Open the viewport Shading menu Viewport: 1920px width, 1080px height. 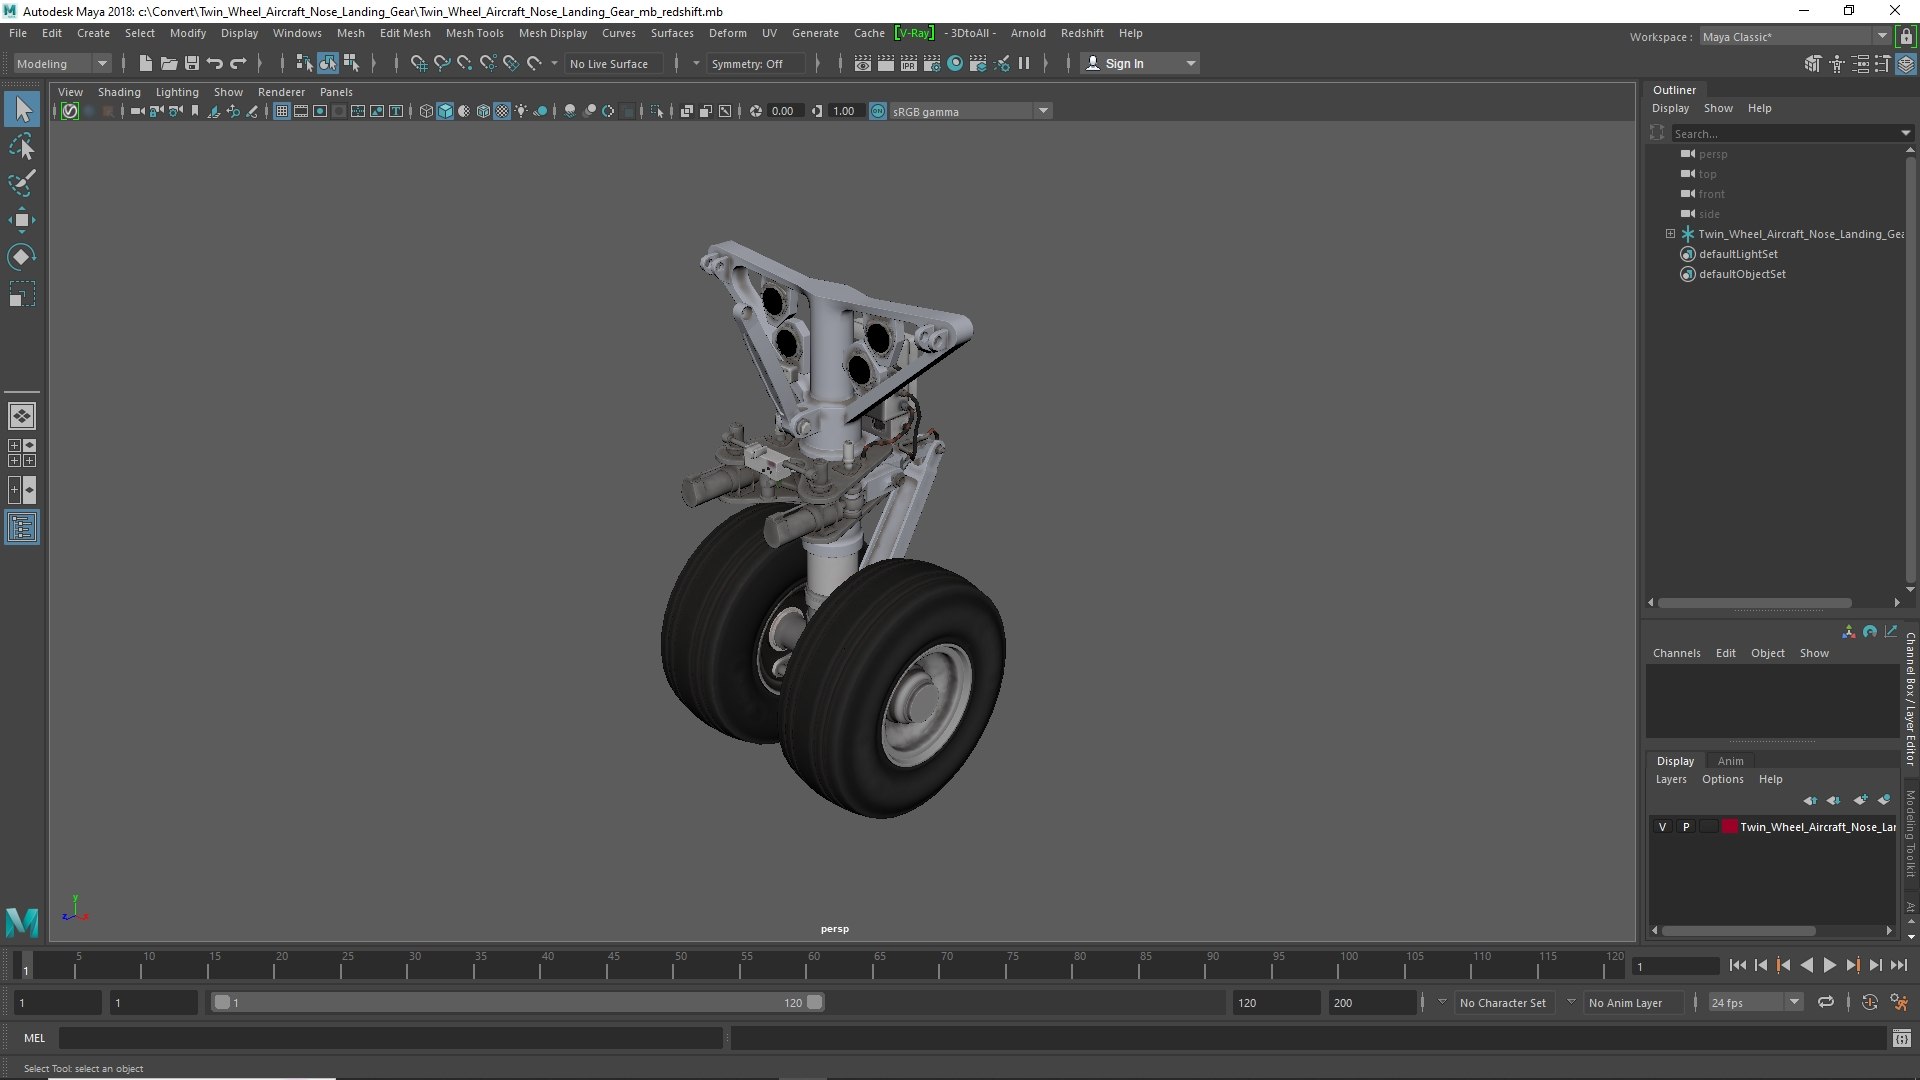(x=119, y=92)
